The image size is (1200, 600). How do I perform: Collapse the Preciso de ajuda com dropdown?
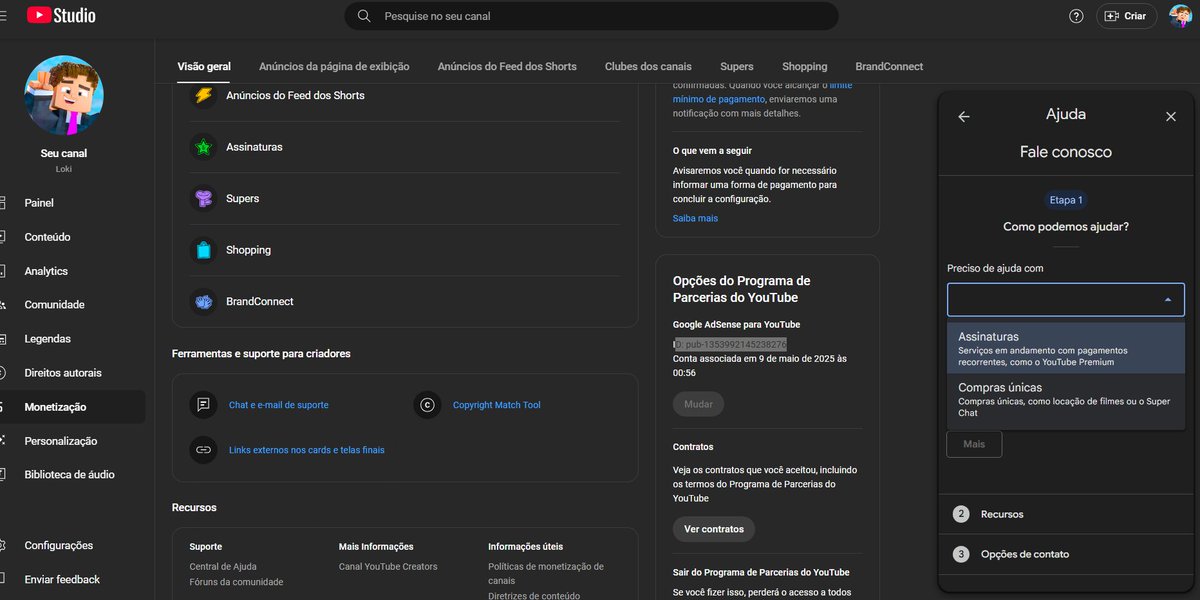point(1167,299)
